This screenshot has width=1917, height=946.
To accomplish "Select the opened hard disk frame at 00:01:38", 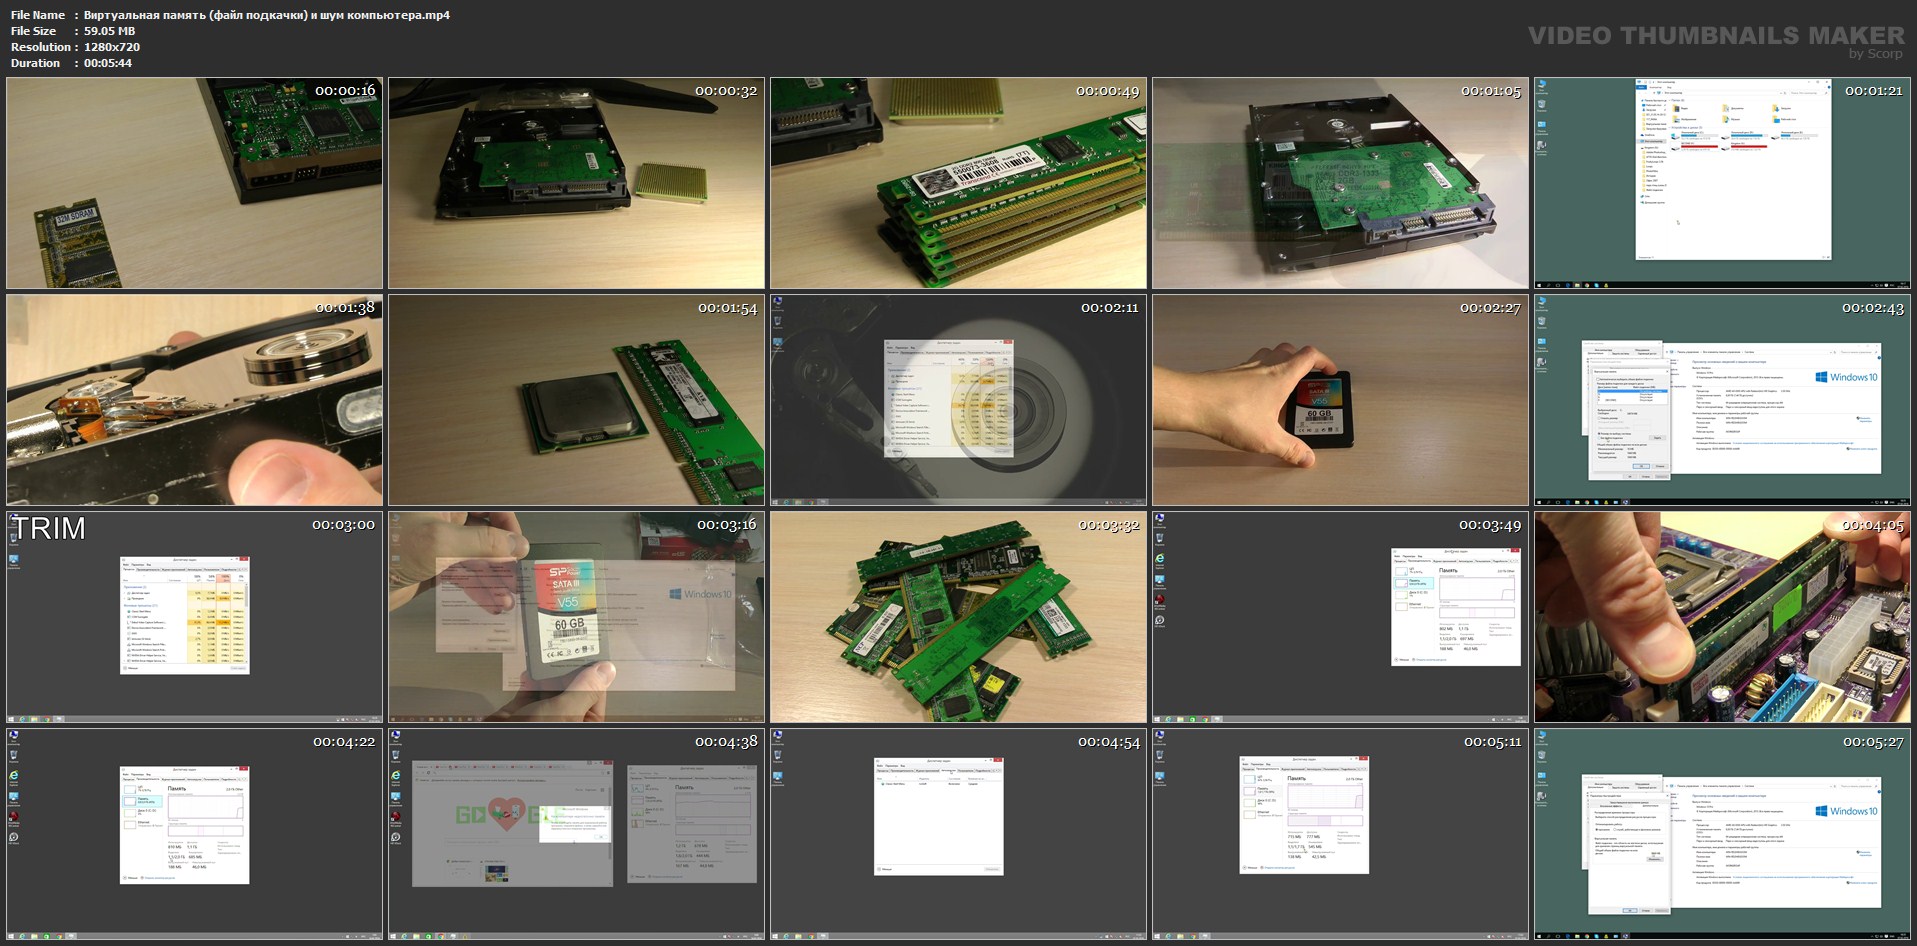I will [x=194, y=400].
